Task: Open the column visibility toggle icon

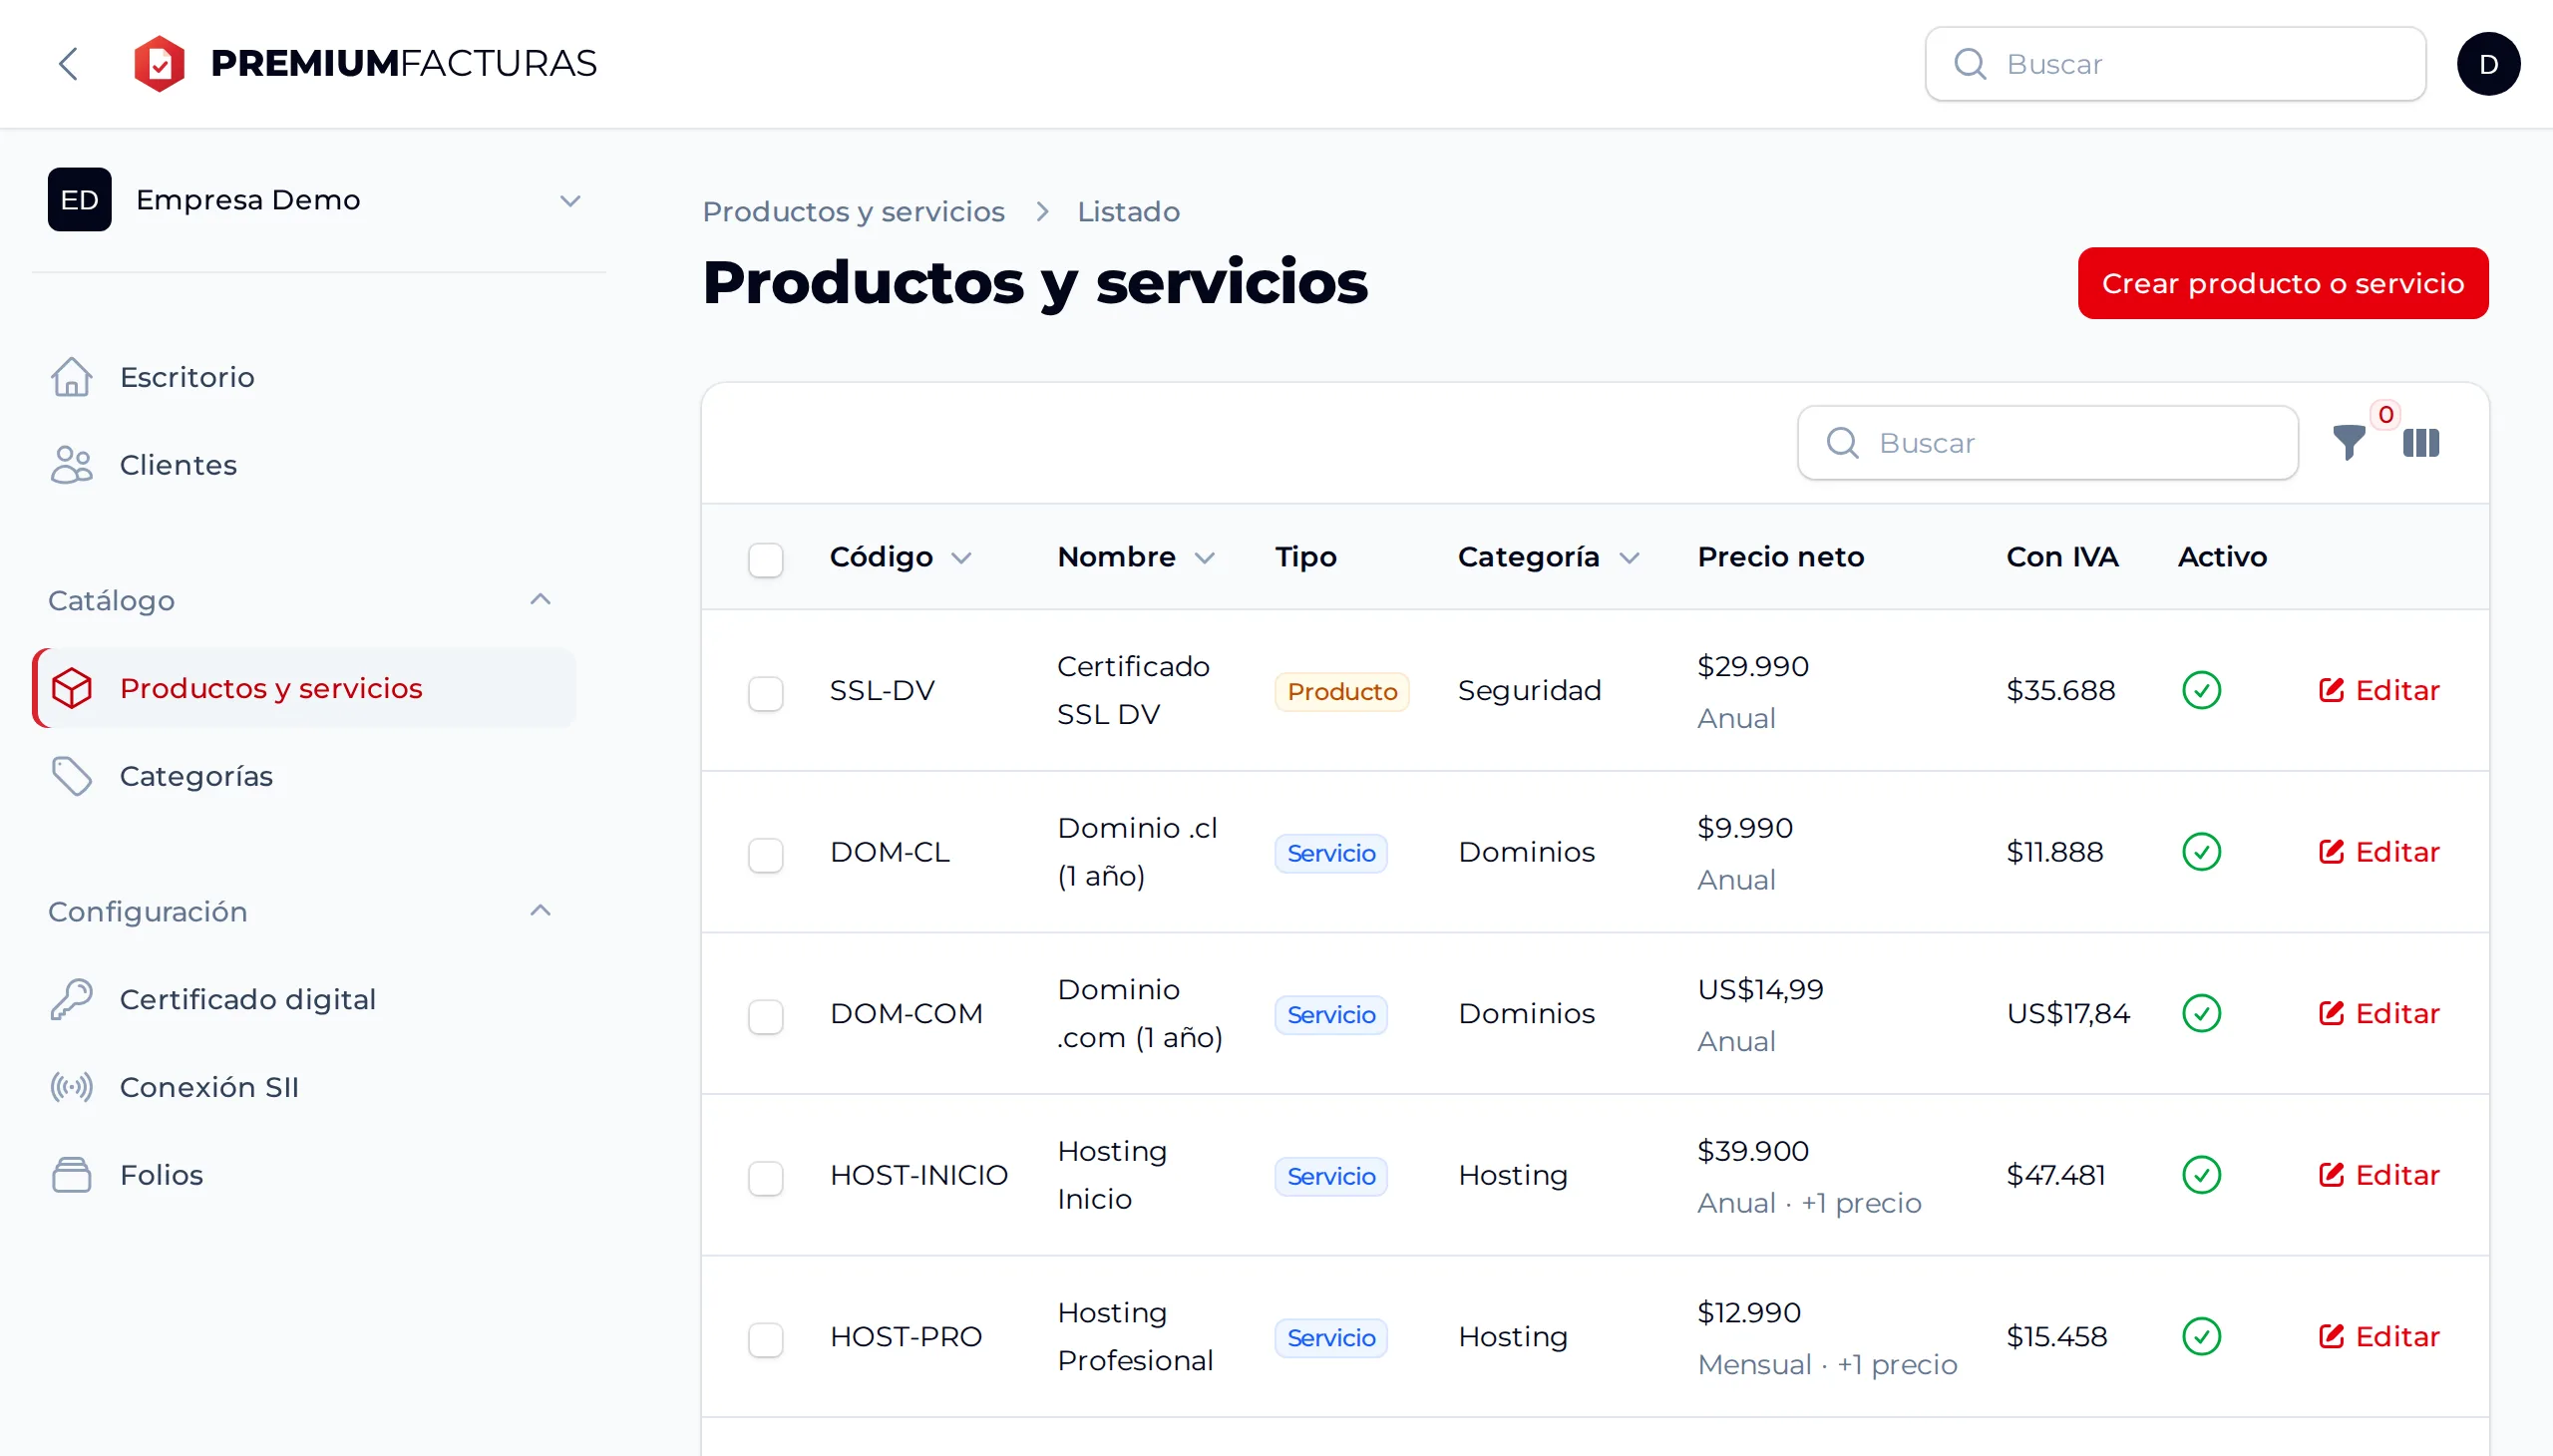Action: point(2420,442)
